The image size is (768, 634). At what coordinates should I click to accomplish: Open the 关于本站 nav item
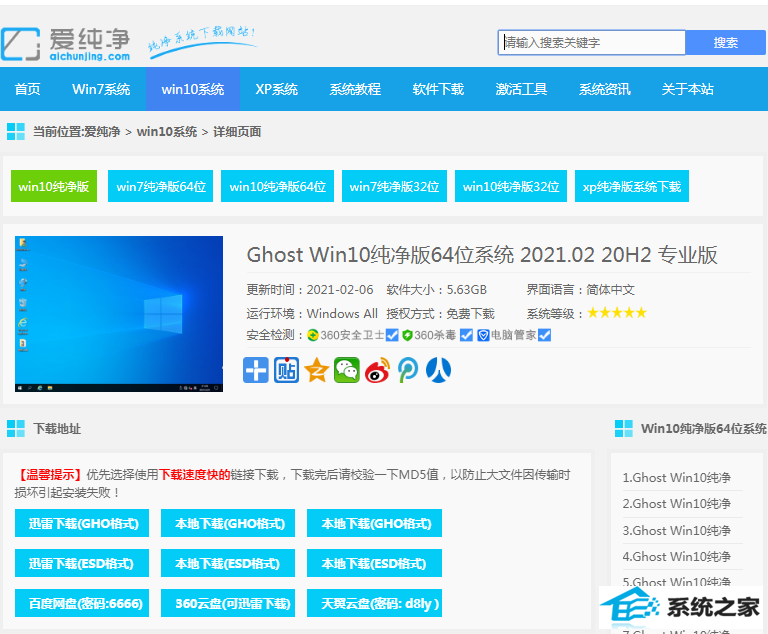[x=687, y=89]
